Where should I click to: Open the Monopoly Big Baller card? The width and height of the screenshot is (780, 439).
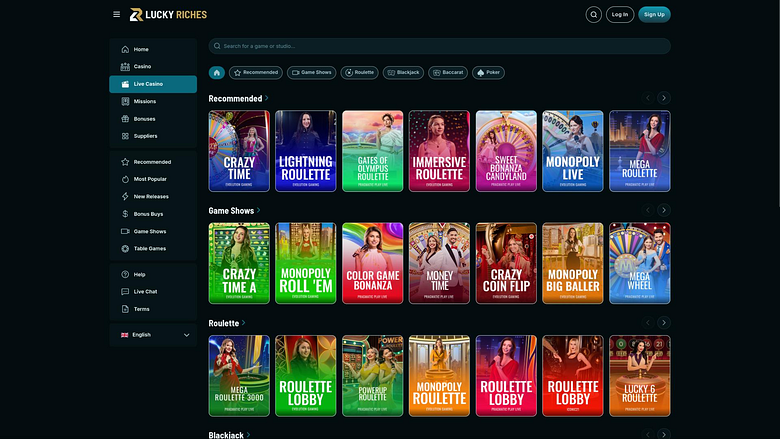pyautogui.click(x=573, y=263)
